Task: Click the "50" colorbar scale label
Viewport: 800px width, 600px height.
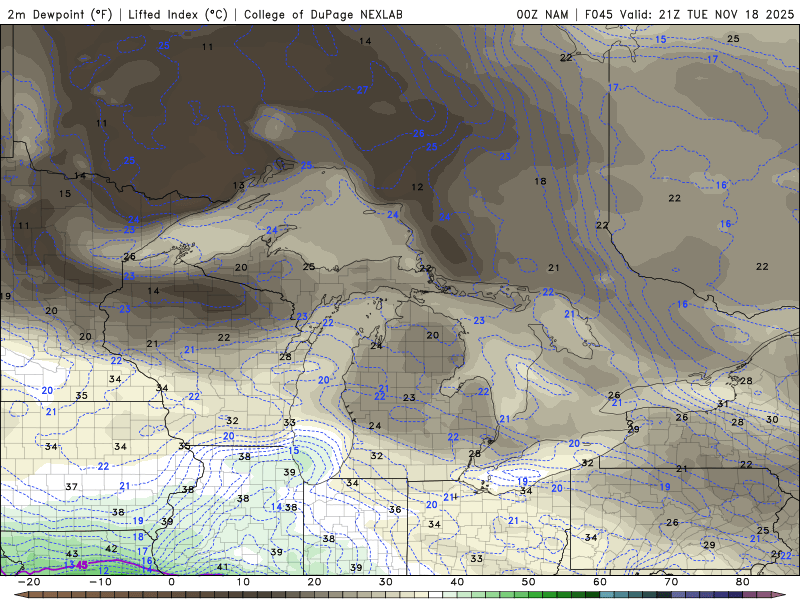Action: coord(529,582)
